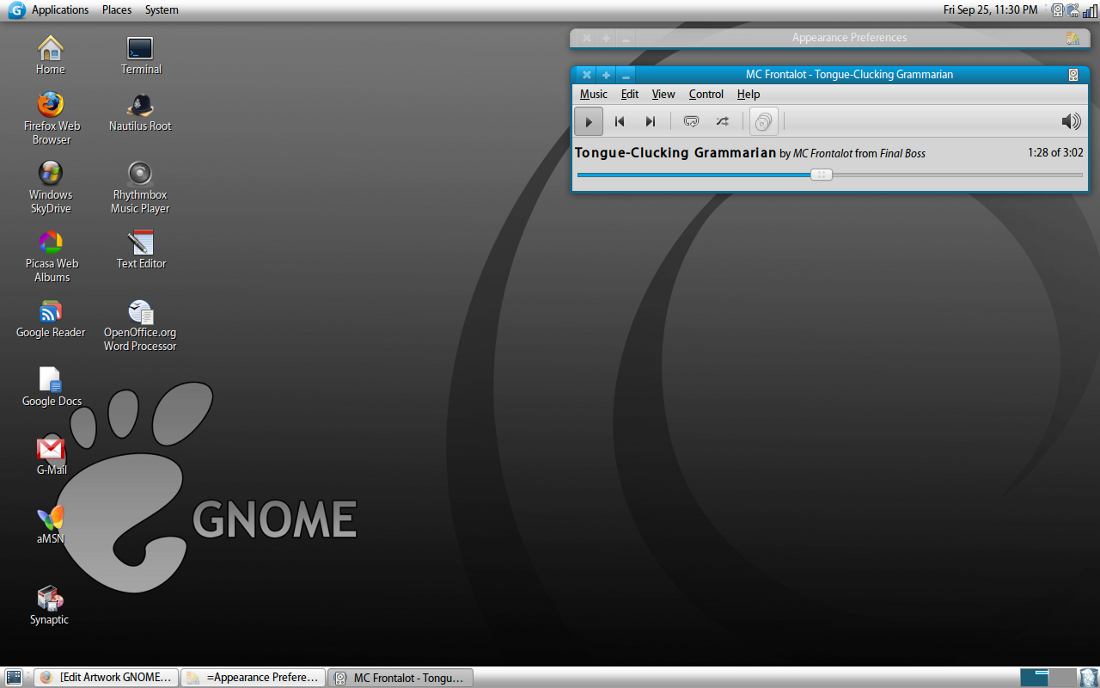The height and width of the screenshot is (688, 1100).
Task: Skip to the previous track
Action: [x=619, y=121]
